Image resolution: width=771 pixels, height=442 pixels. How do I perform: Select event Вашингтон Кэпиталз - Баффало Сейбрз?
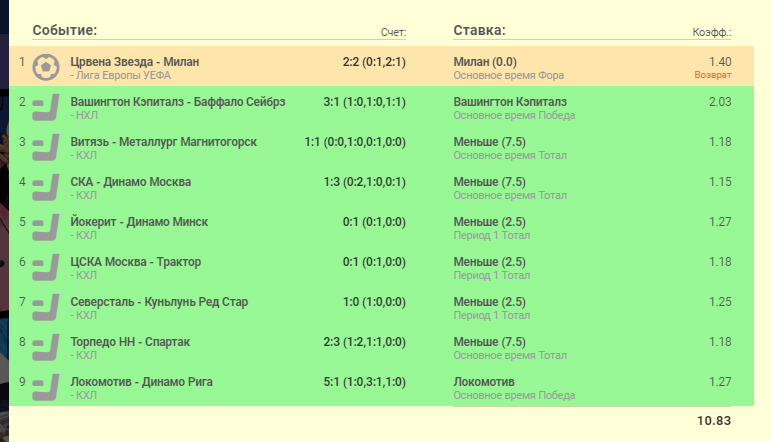(178, 102)
